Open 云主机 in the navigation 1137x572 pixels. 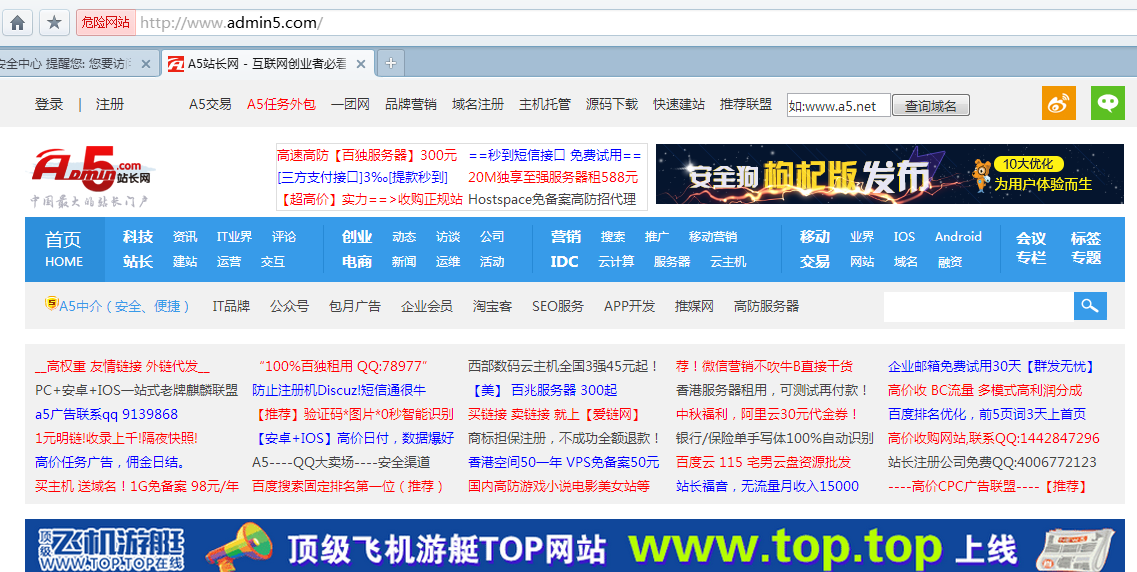728,262
